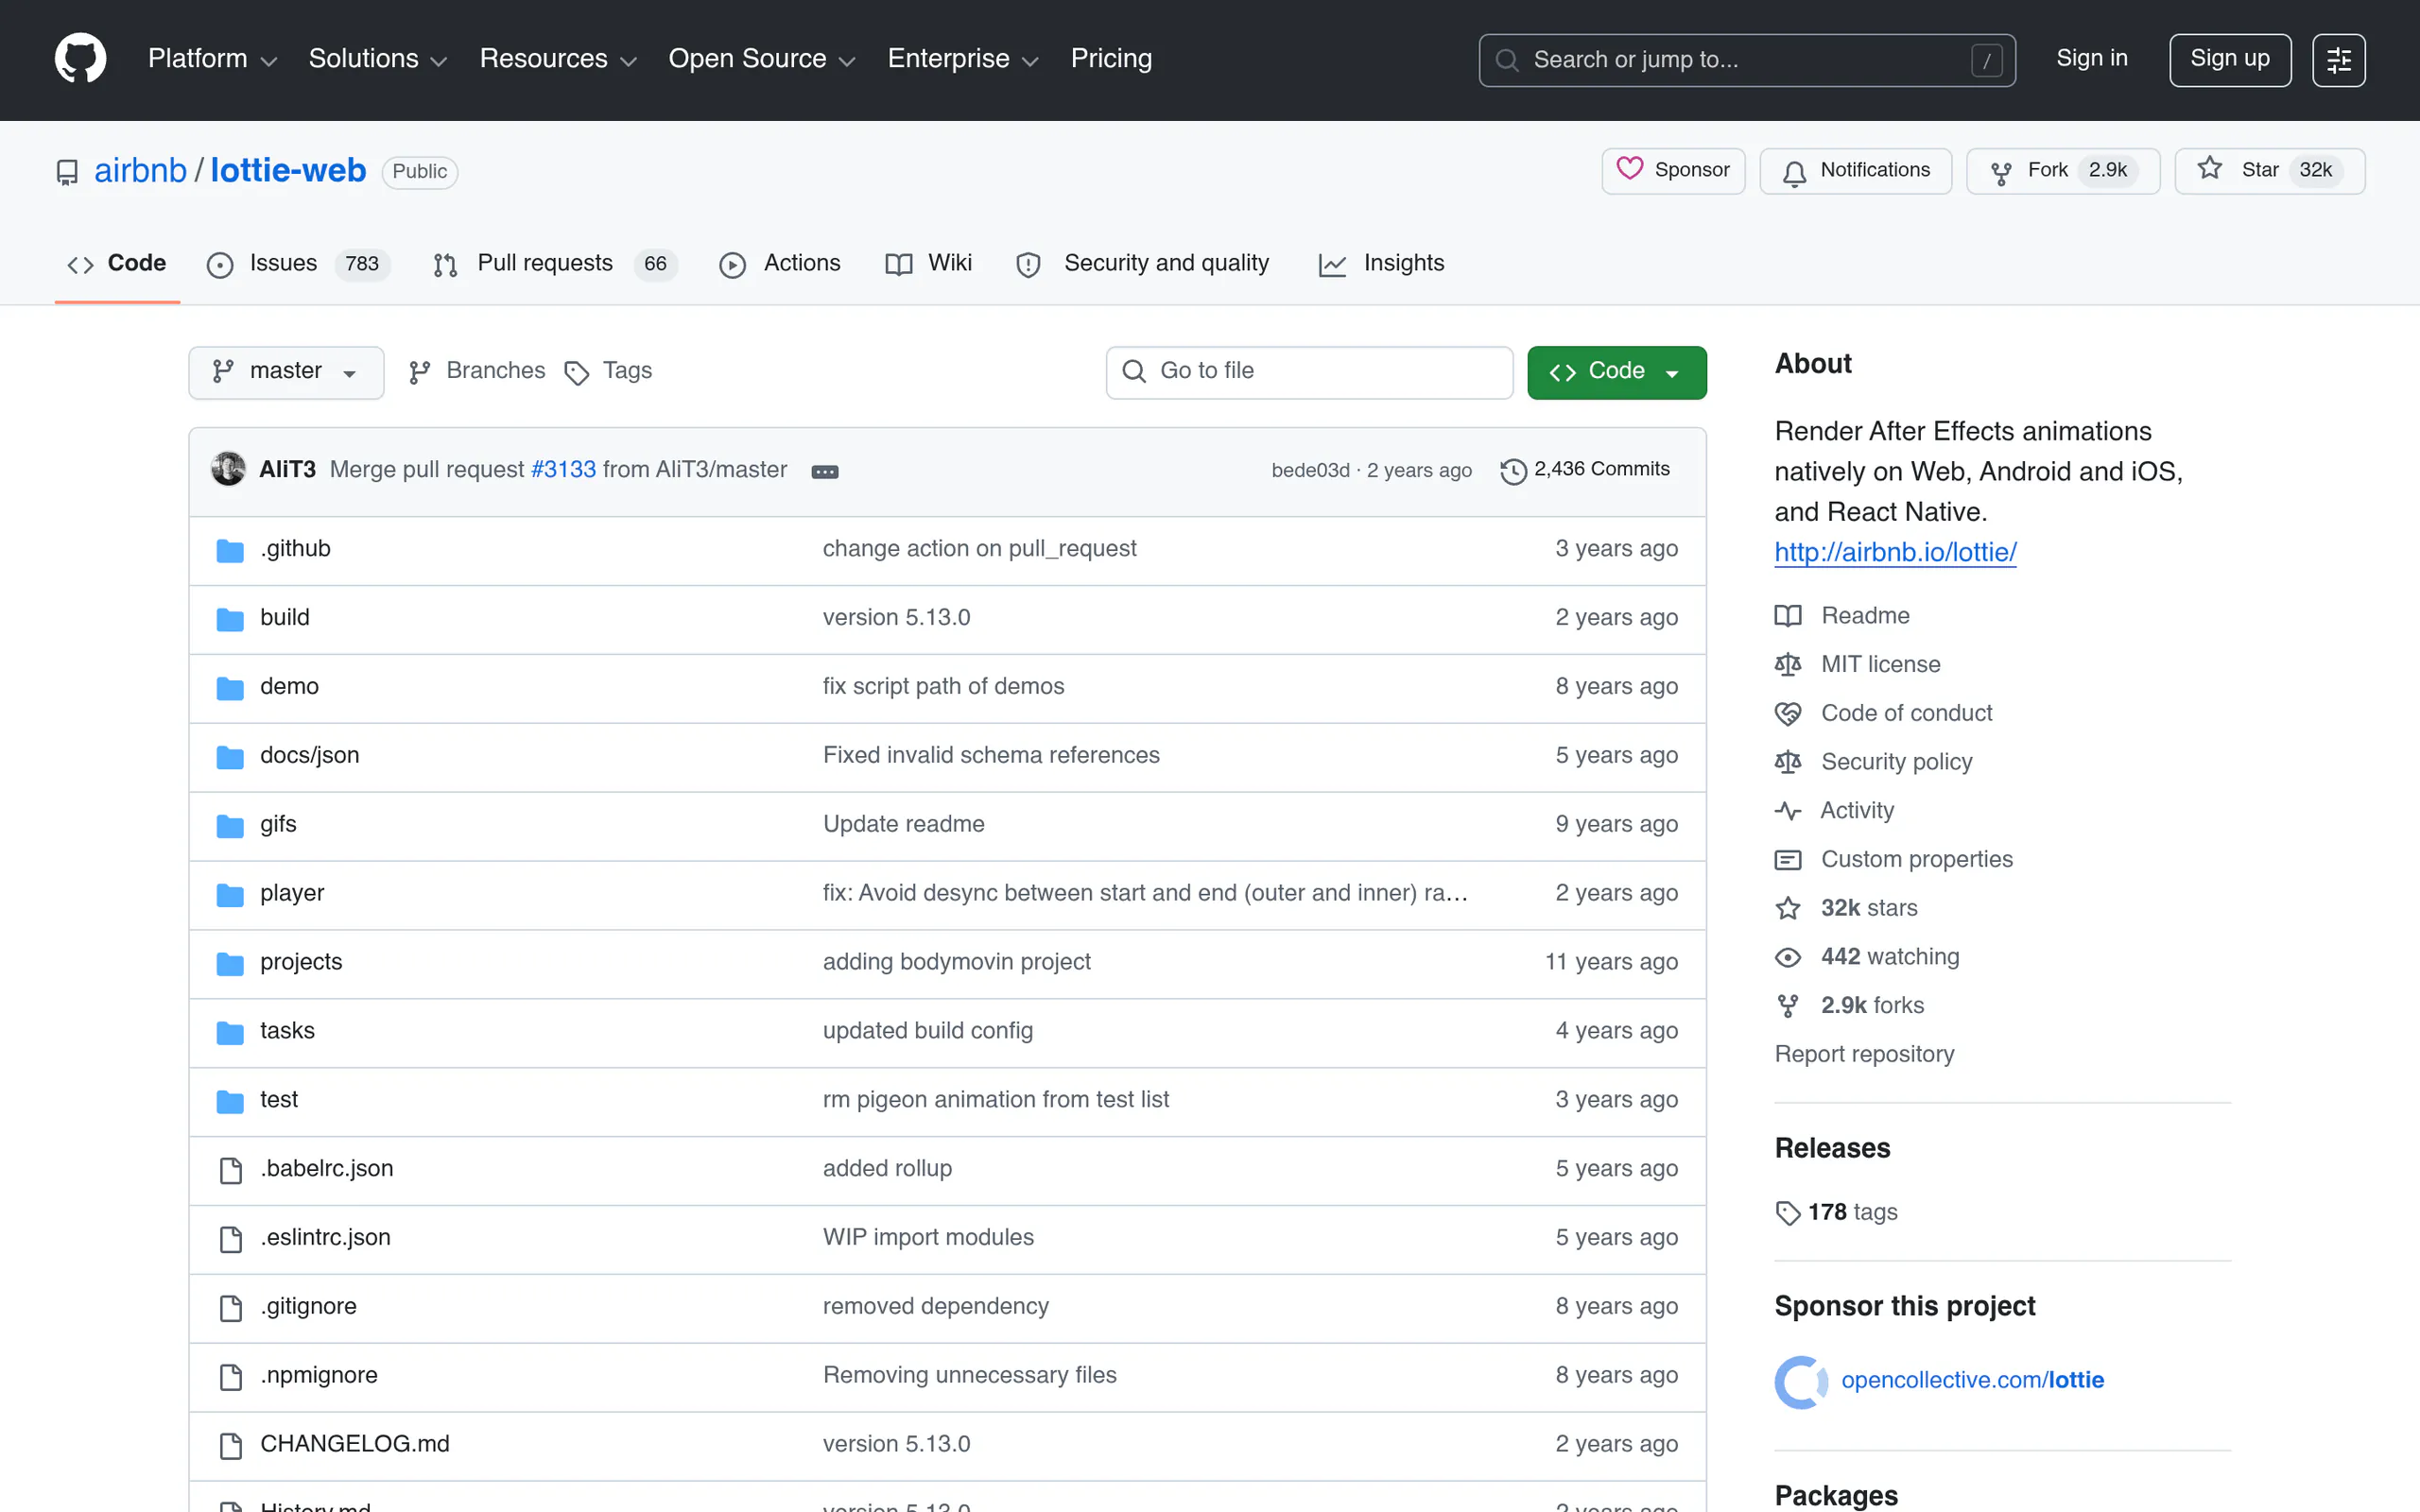Click the Pricing link
The height and width of the screenshot is (1512, 2420).
tap(1111, 59)
